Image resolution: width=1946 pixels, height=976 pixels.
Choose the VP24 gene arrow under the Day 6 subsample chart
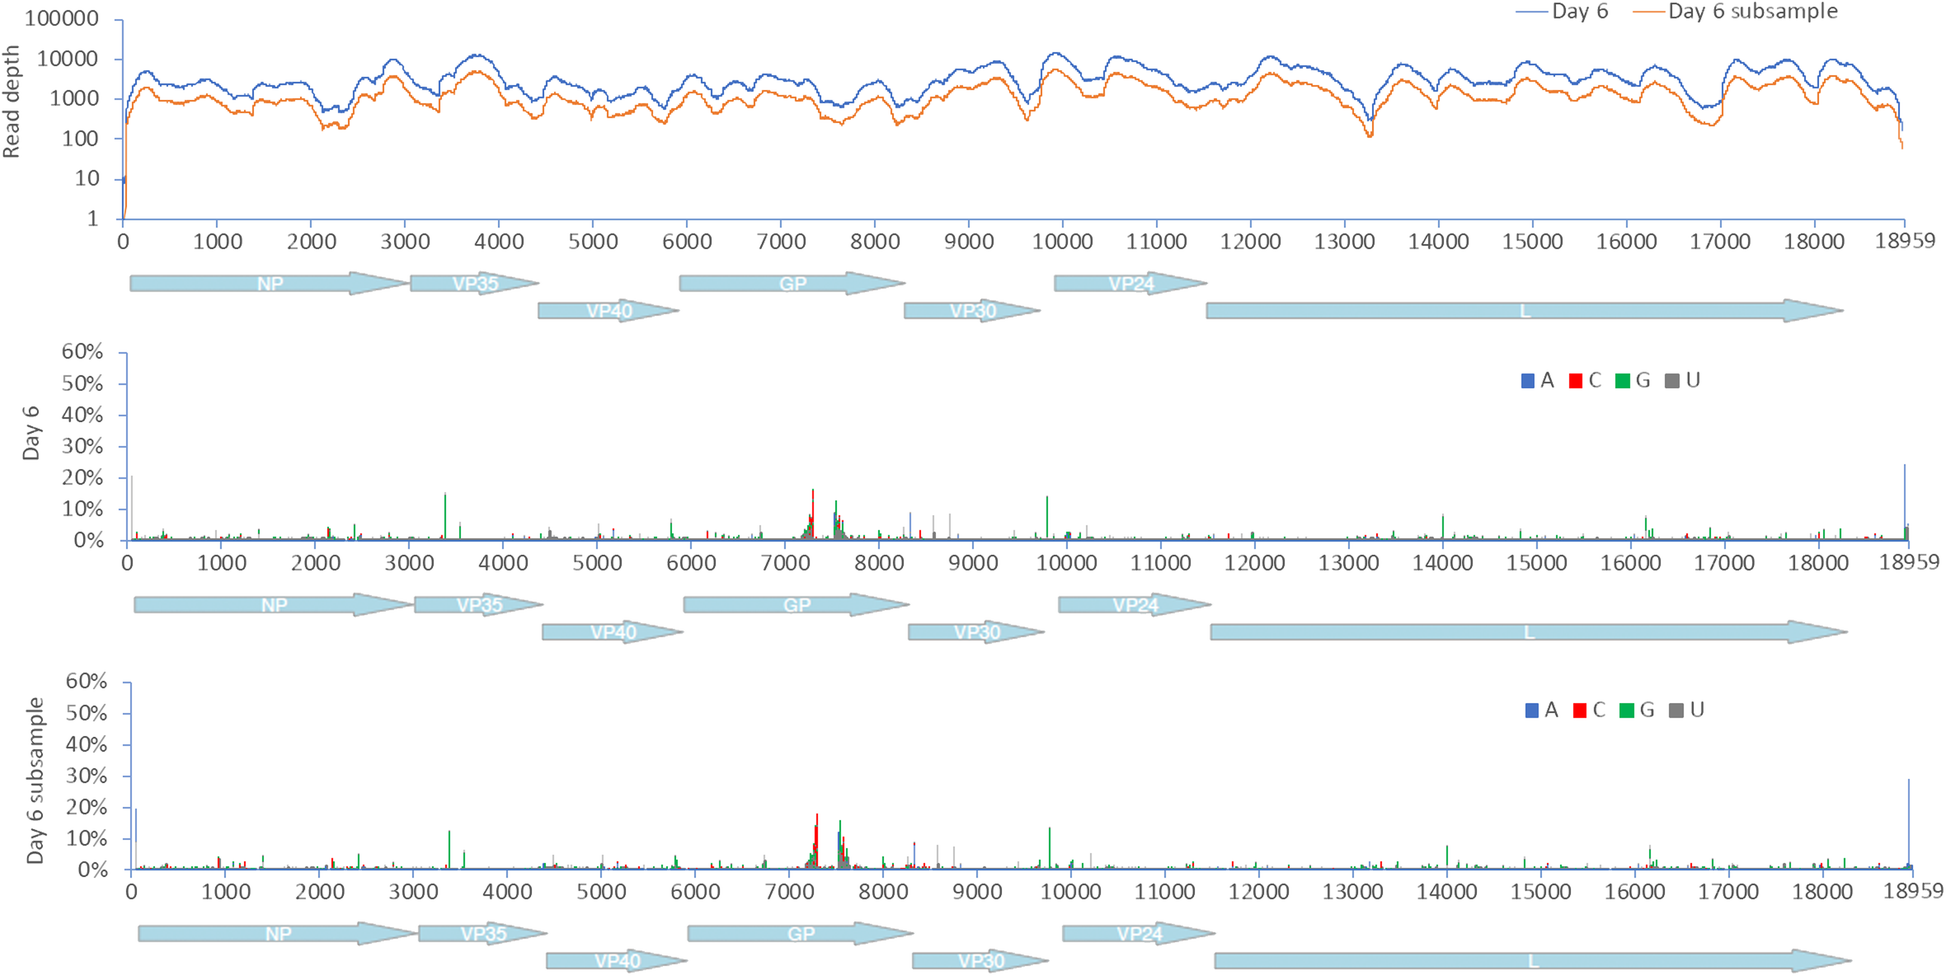[x=1139, y=934]
